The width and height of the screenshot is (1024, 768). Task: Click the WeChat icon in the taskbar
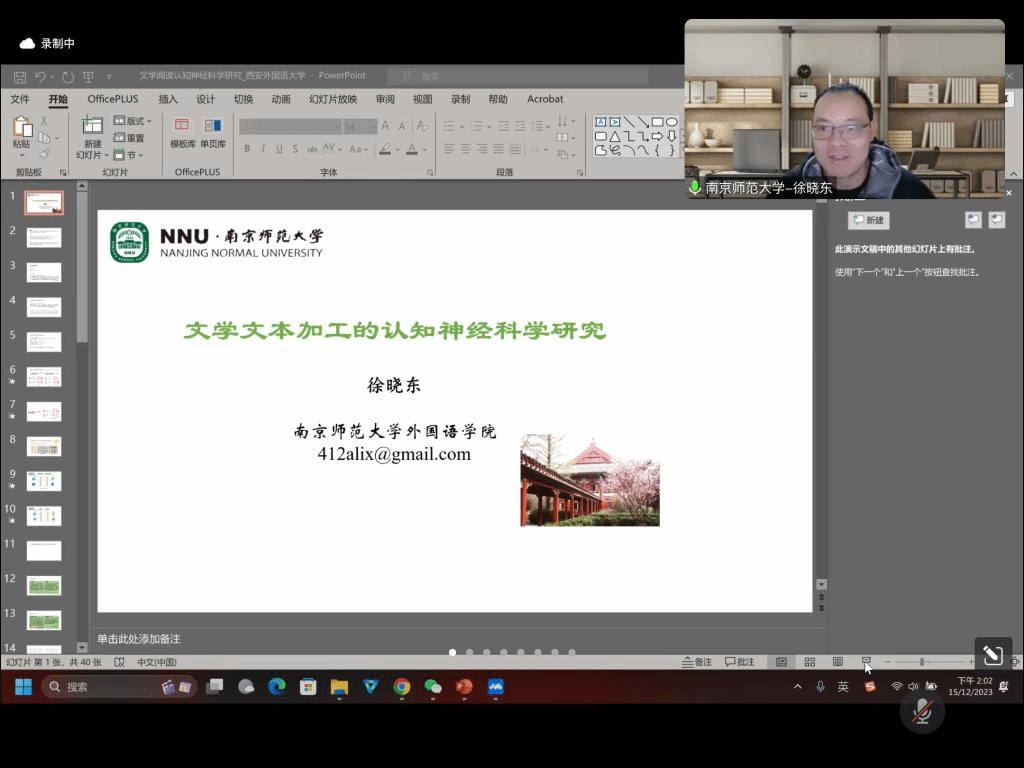tap(433, 687)
